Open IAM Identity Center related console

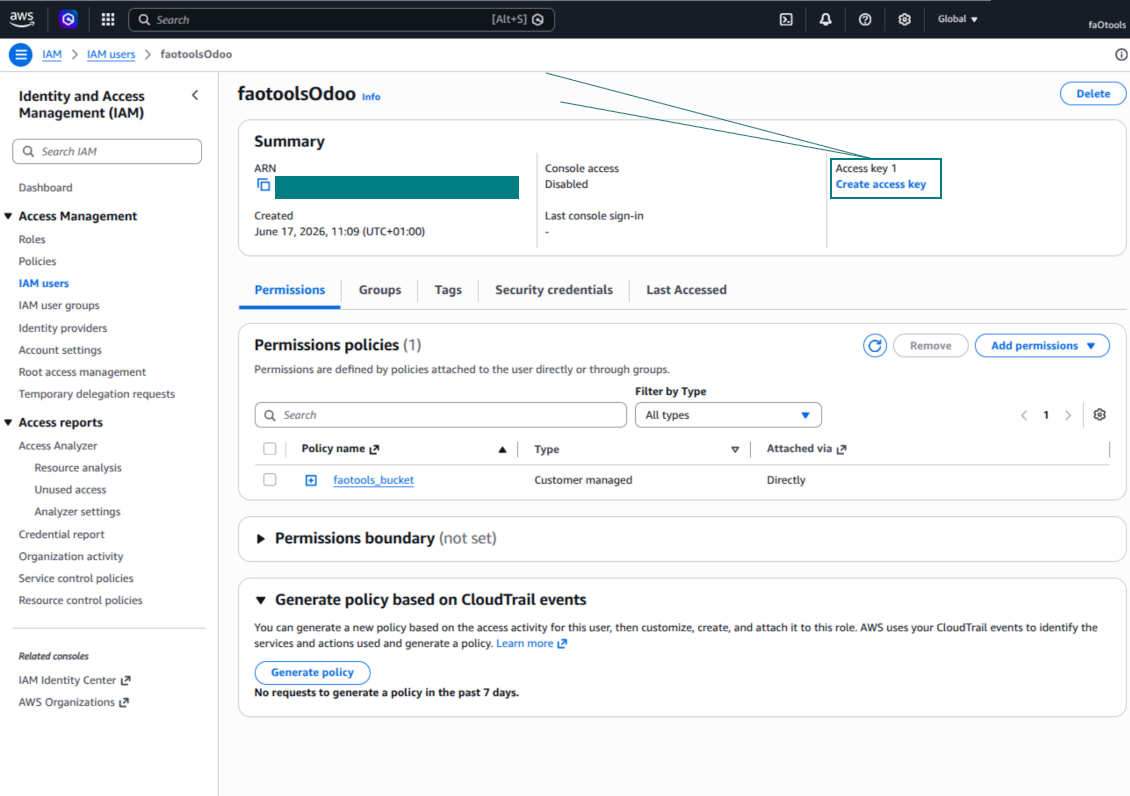(x=74, y=680)
